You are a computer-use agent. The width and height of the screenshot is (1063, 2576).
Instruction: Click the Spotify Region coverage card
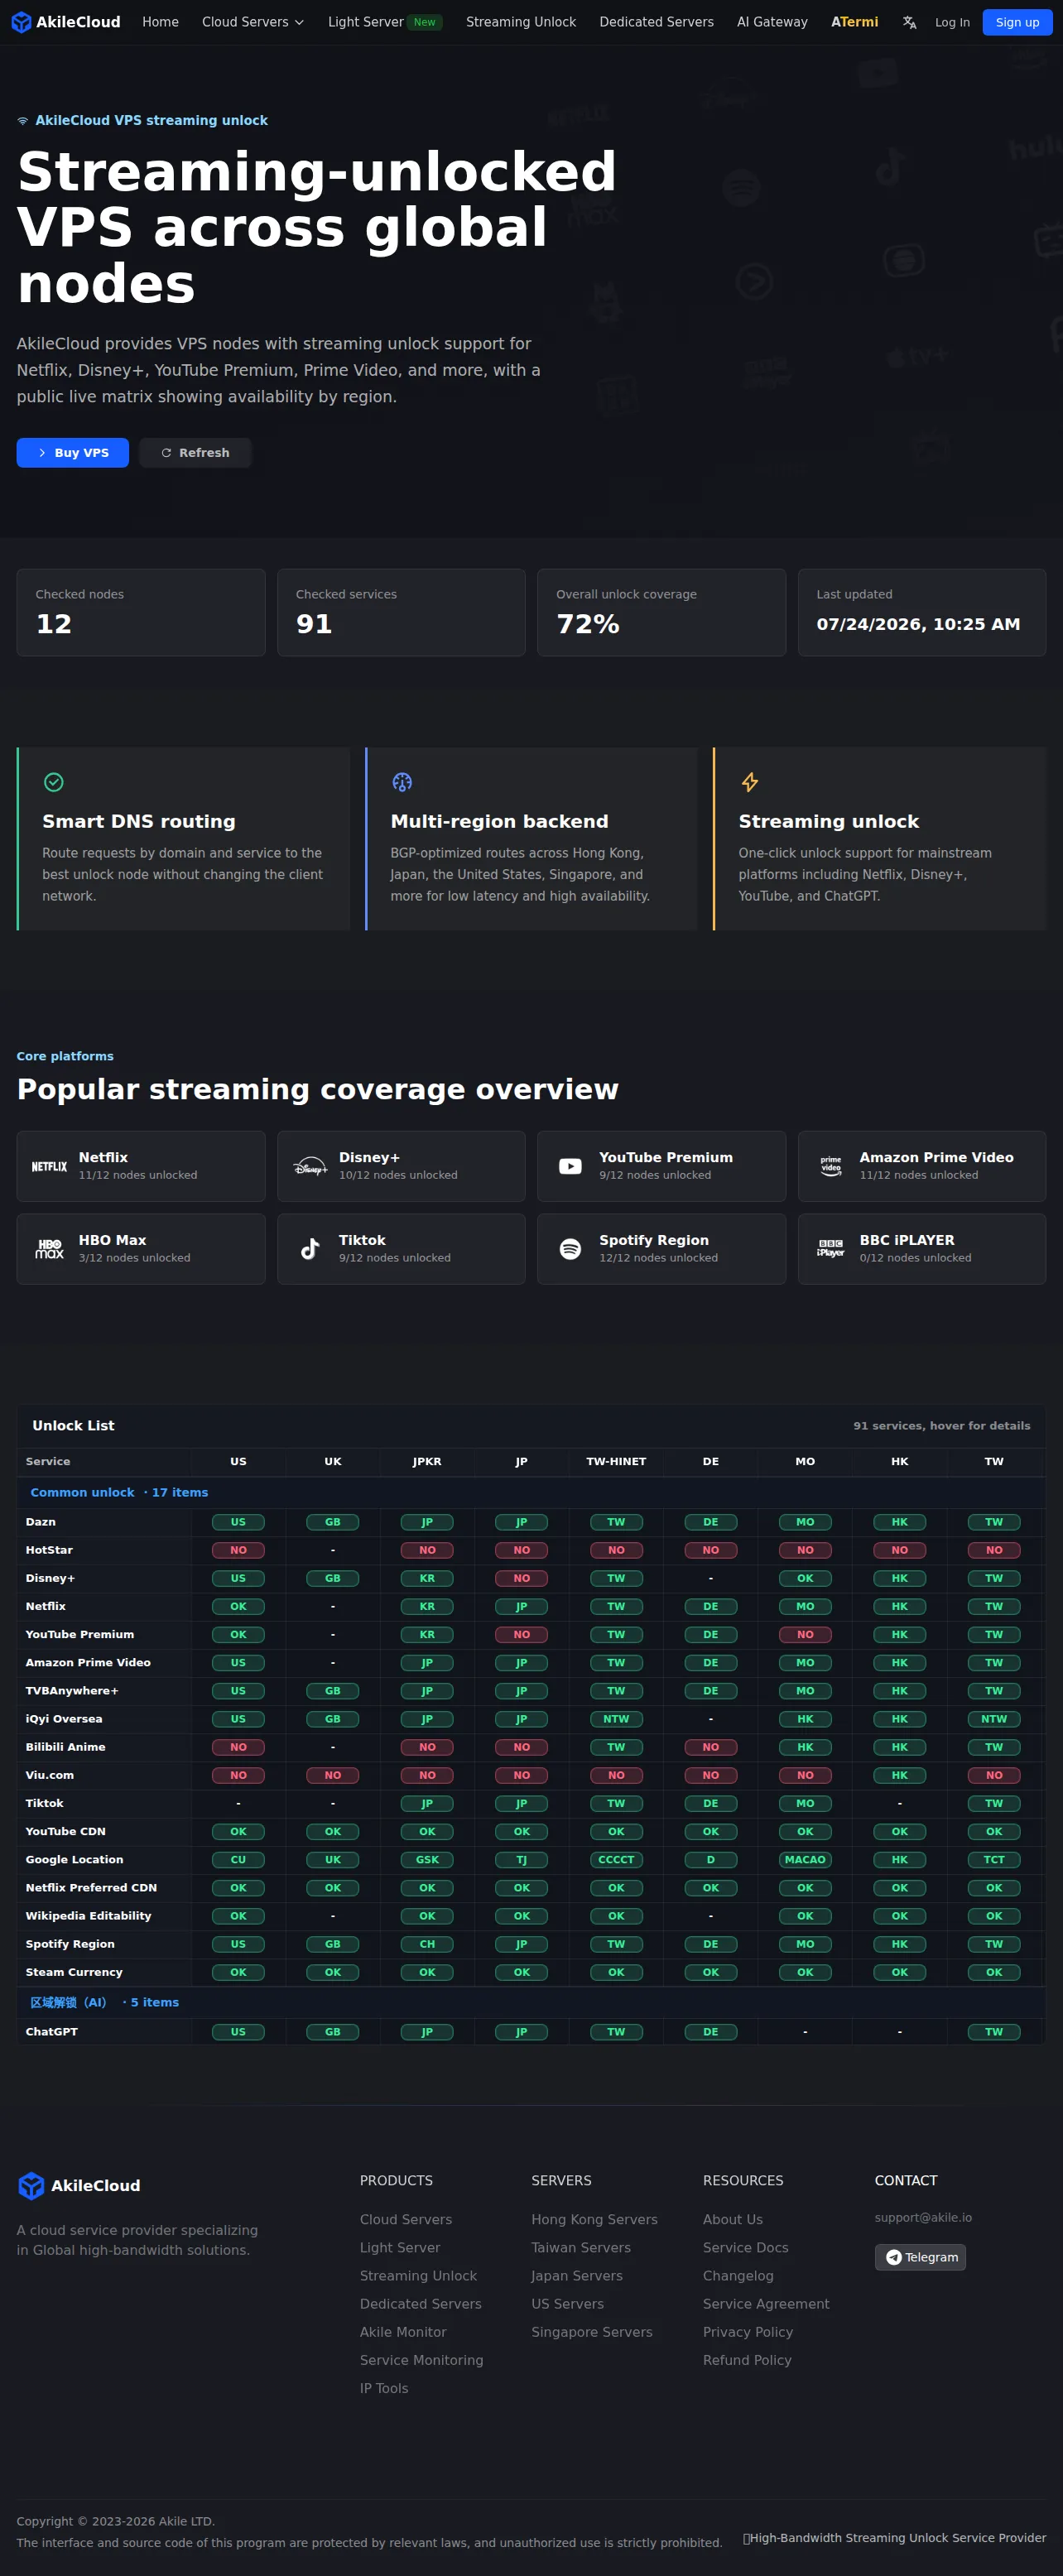pyautogui.click(x=661, y=1249)
